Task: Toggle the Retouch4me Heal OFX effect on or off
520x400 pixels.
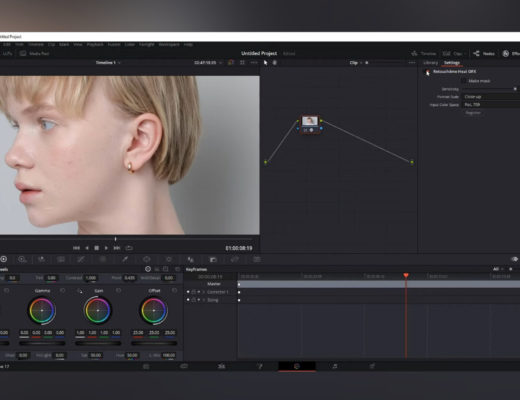Action: pos(427,72)
